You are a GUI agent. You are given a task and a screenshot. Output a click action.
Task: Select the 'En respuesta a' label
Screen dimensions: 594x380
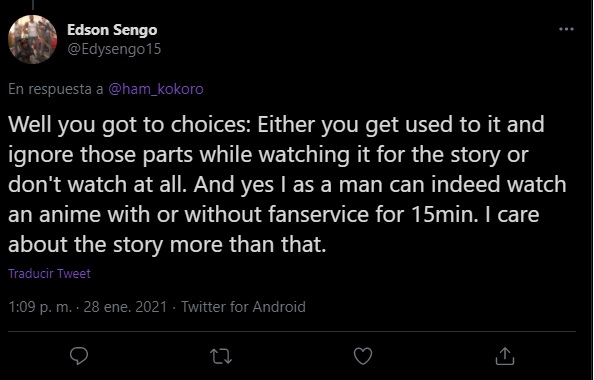pos(56,89)
